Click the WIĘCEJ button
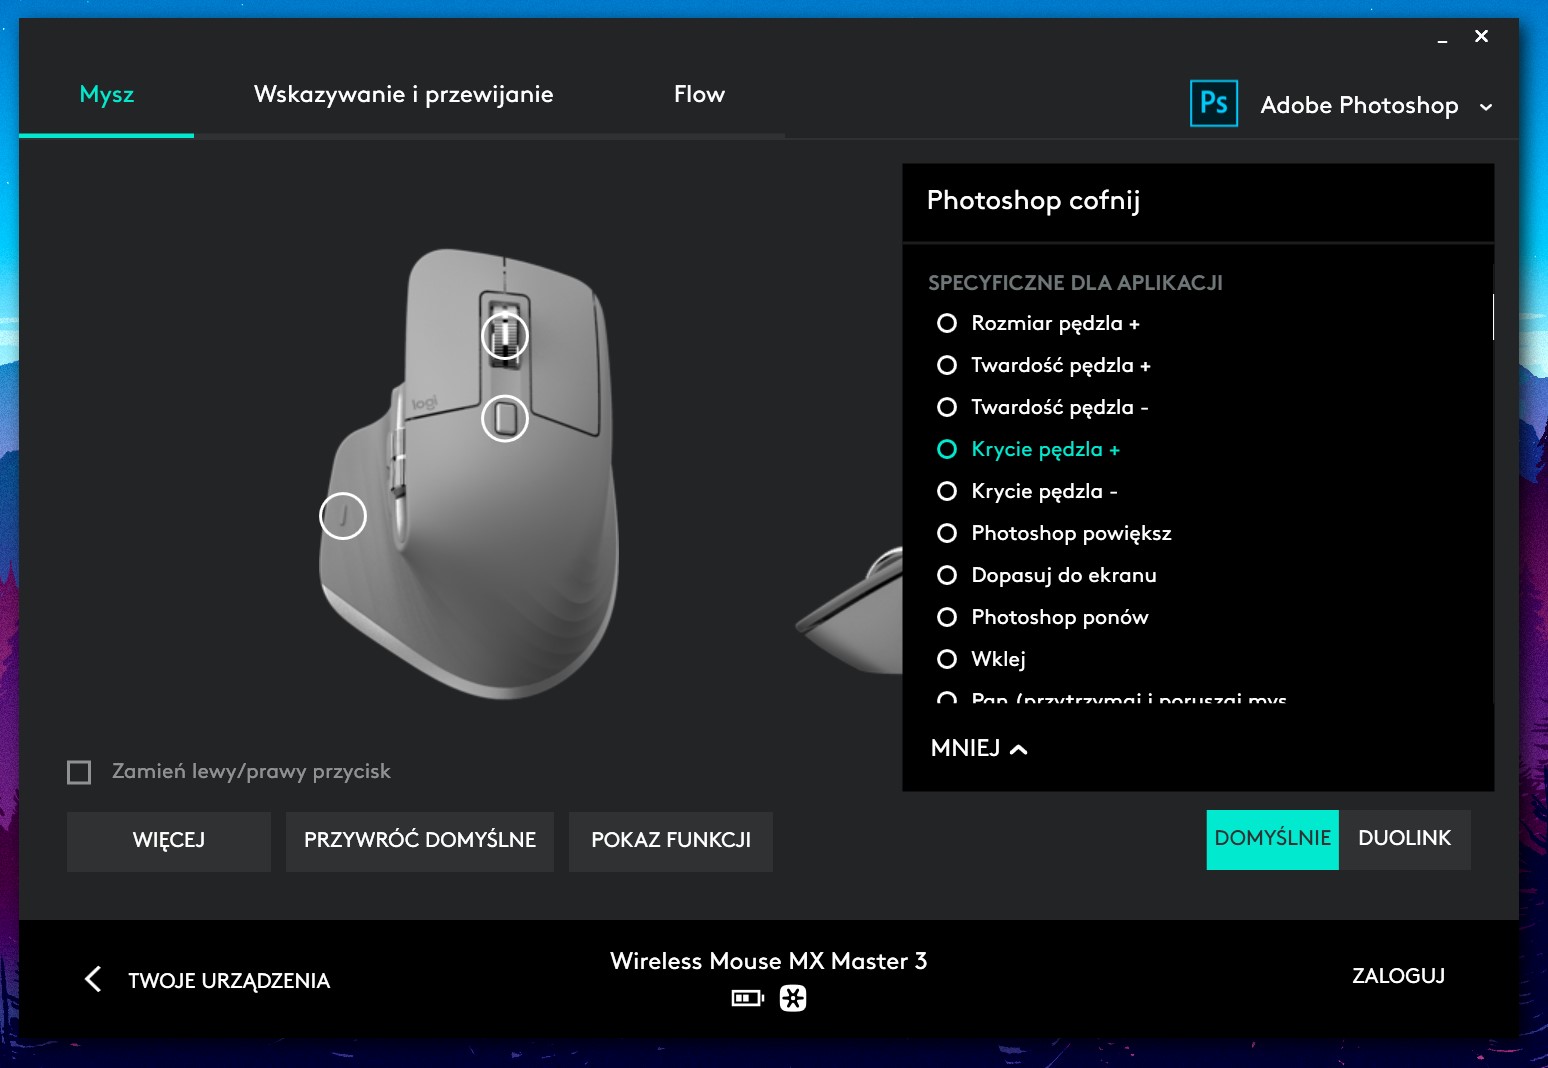This screenshot has height=1068, width=1548. (x=169, y=841)
